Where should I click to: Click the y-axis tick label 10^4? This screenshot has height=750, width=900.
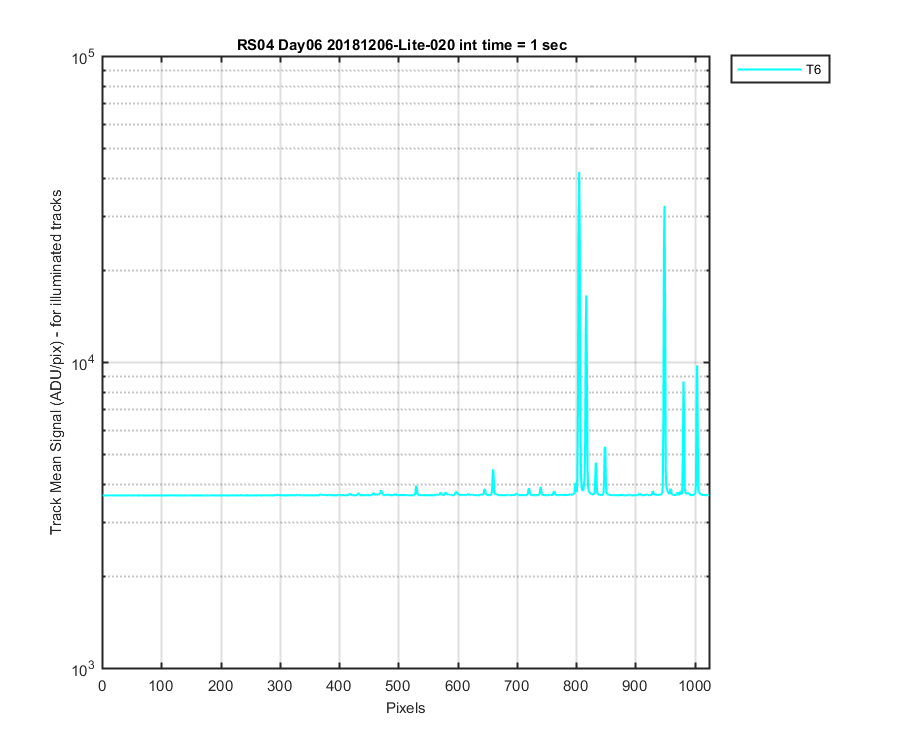pos(84,363)
